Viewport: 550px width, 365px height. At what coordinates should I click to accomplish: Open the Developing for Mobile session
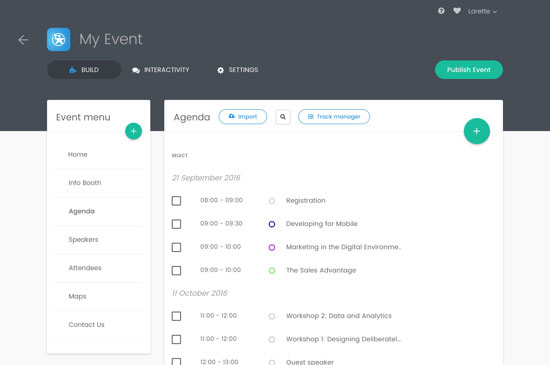click(322, 224)
